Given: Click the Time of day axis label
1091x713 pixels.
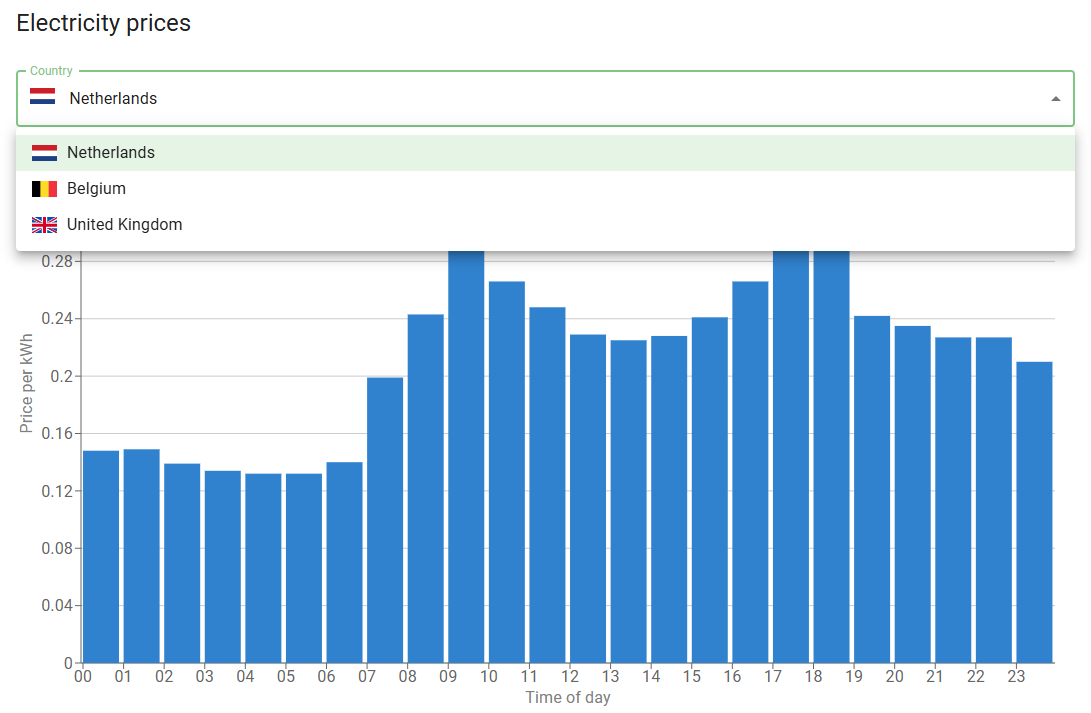Looking at the screenshot, I should tap(568, 697).
